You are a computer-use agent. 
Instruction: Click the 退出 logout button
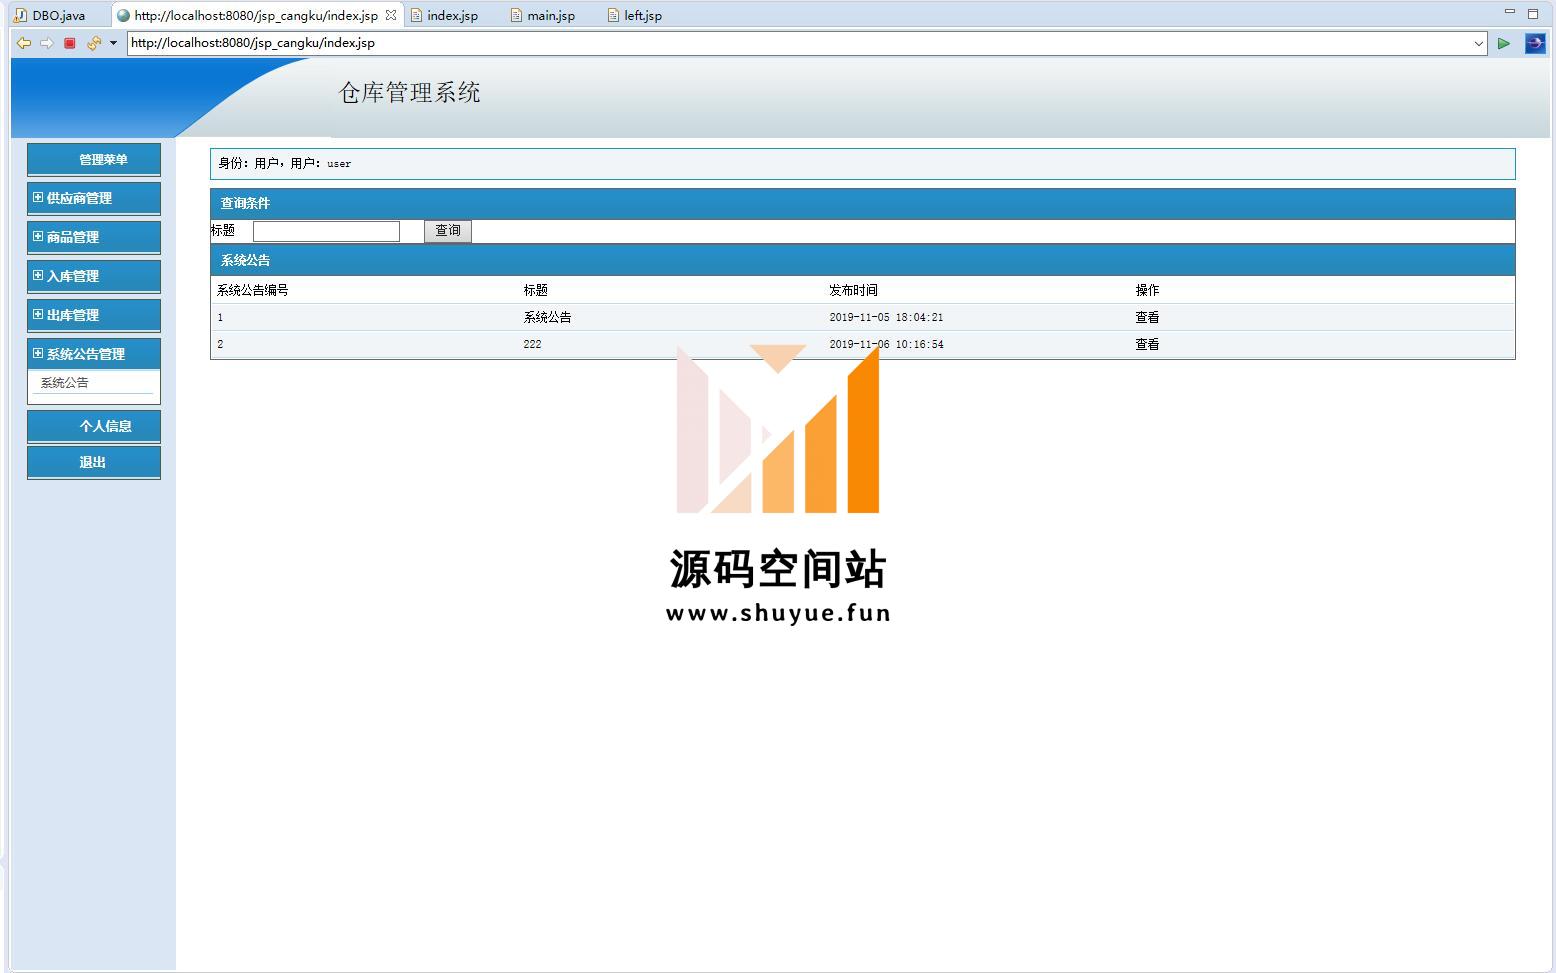click(x=94, y=462)
